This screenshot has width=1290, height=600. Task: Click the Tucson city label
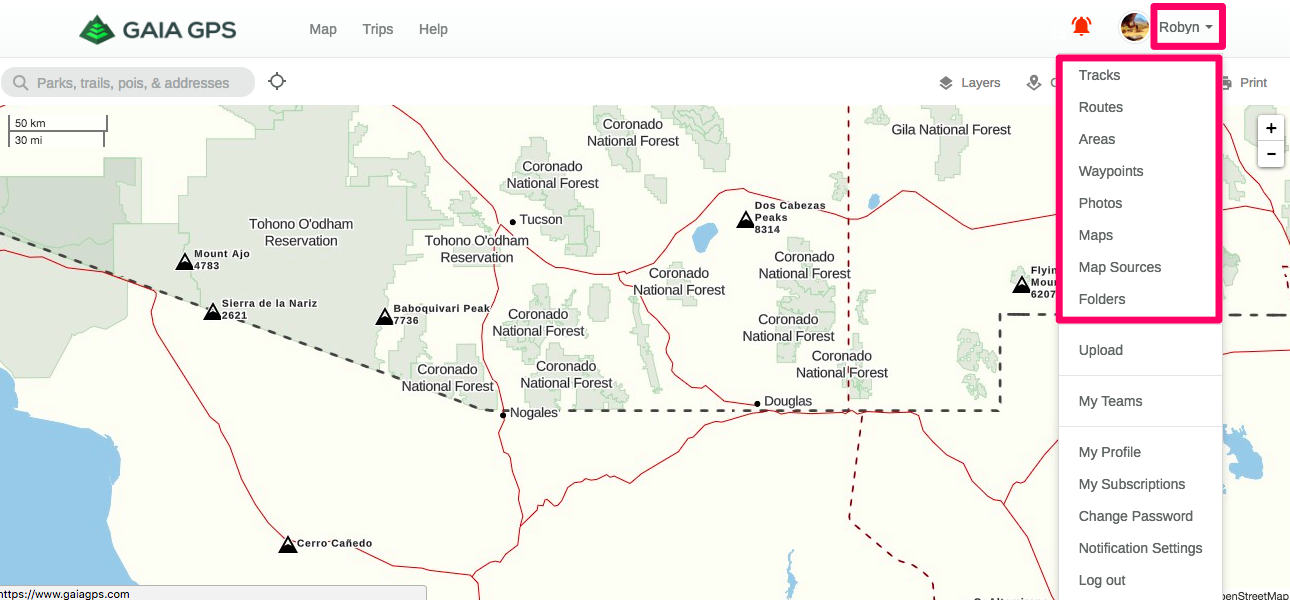[541, 220]
